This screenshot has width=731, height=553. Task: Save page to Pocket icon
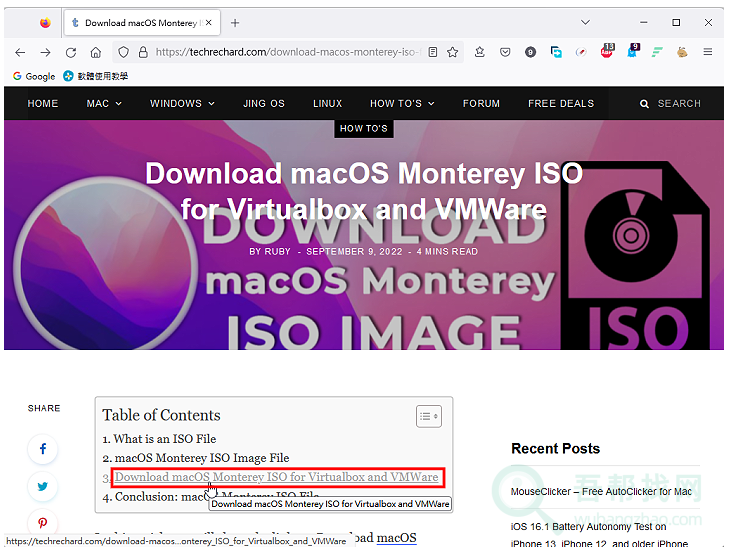(505, 52)
